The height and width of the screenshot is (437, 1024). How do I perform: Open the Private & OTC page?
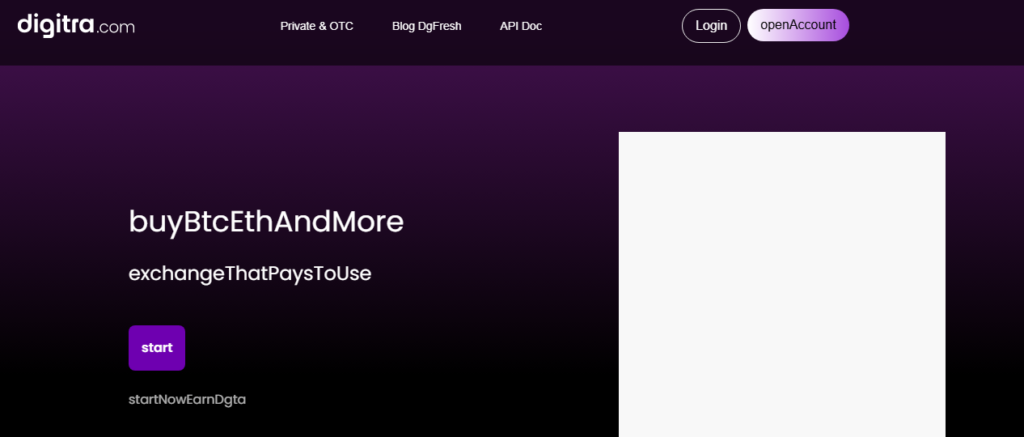pyautogui.click(x=316, y=26)
